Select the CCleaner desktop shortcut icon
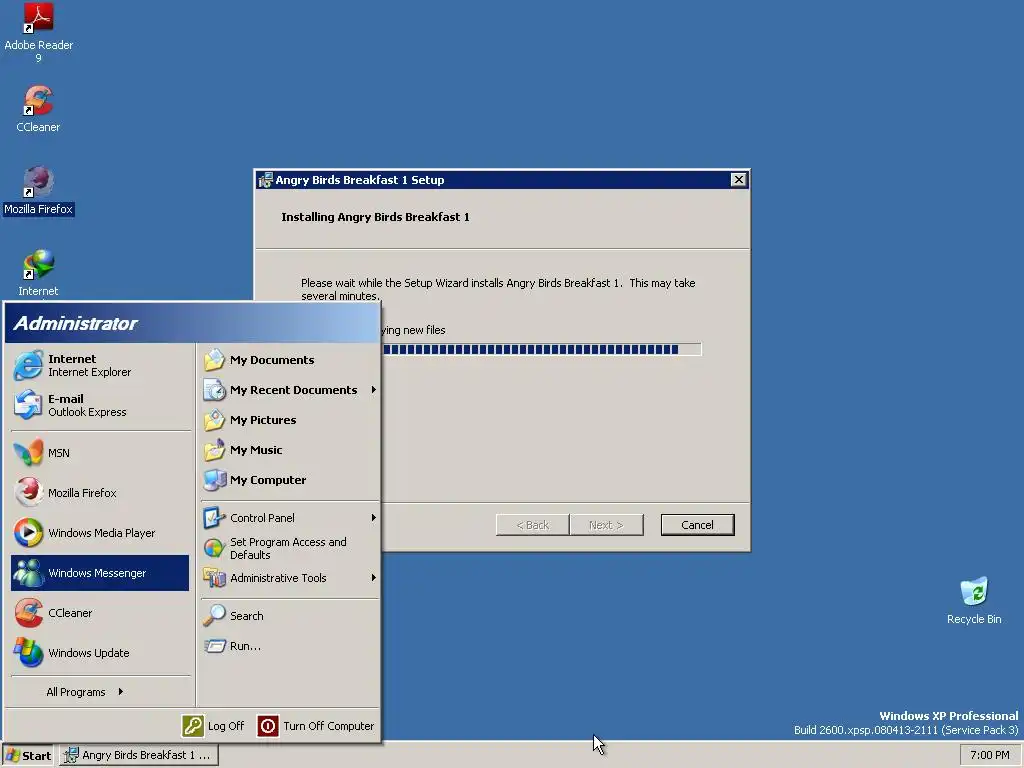The height and width of the screenshot is (768, 1024). (38, 101)
